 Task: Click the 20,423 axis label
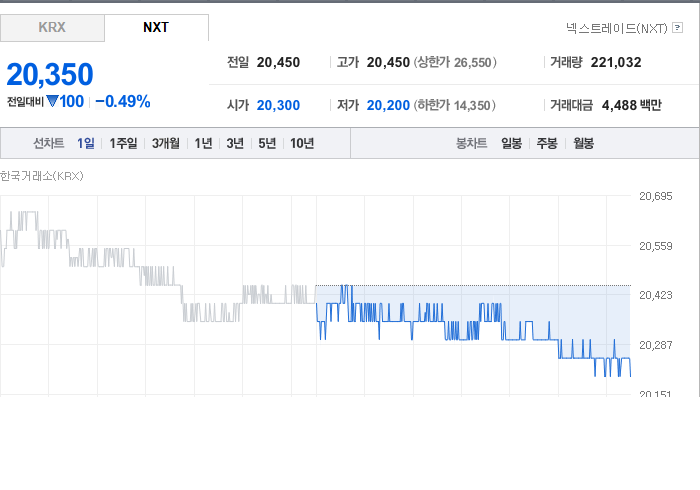click(656, 295)
